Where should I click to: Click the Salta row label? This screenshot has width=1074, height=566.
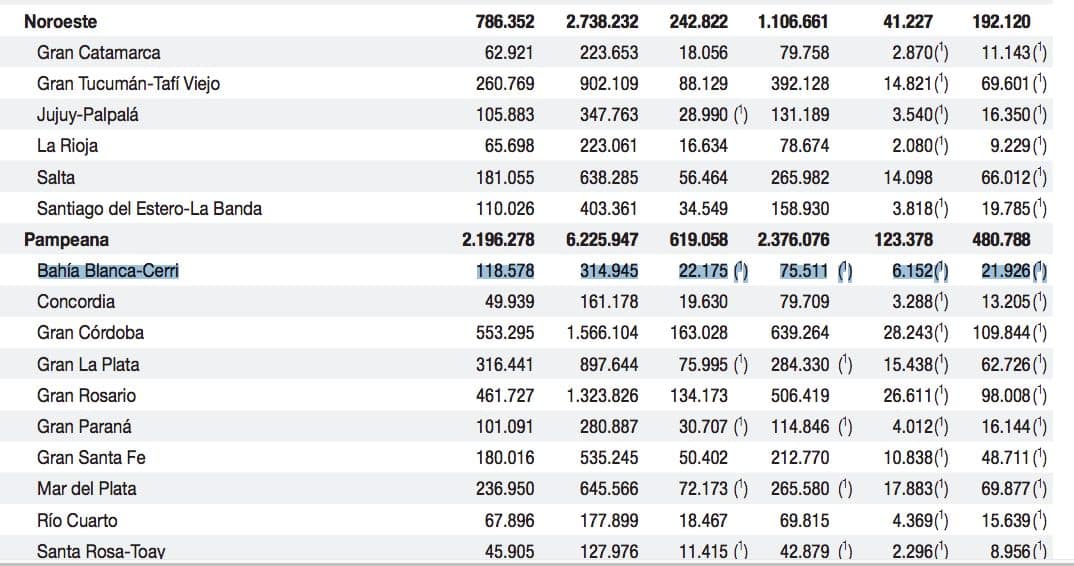click(x=56, y=177)
